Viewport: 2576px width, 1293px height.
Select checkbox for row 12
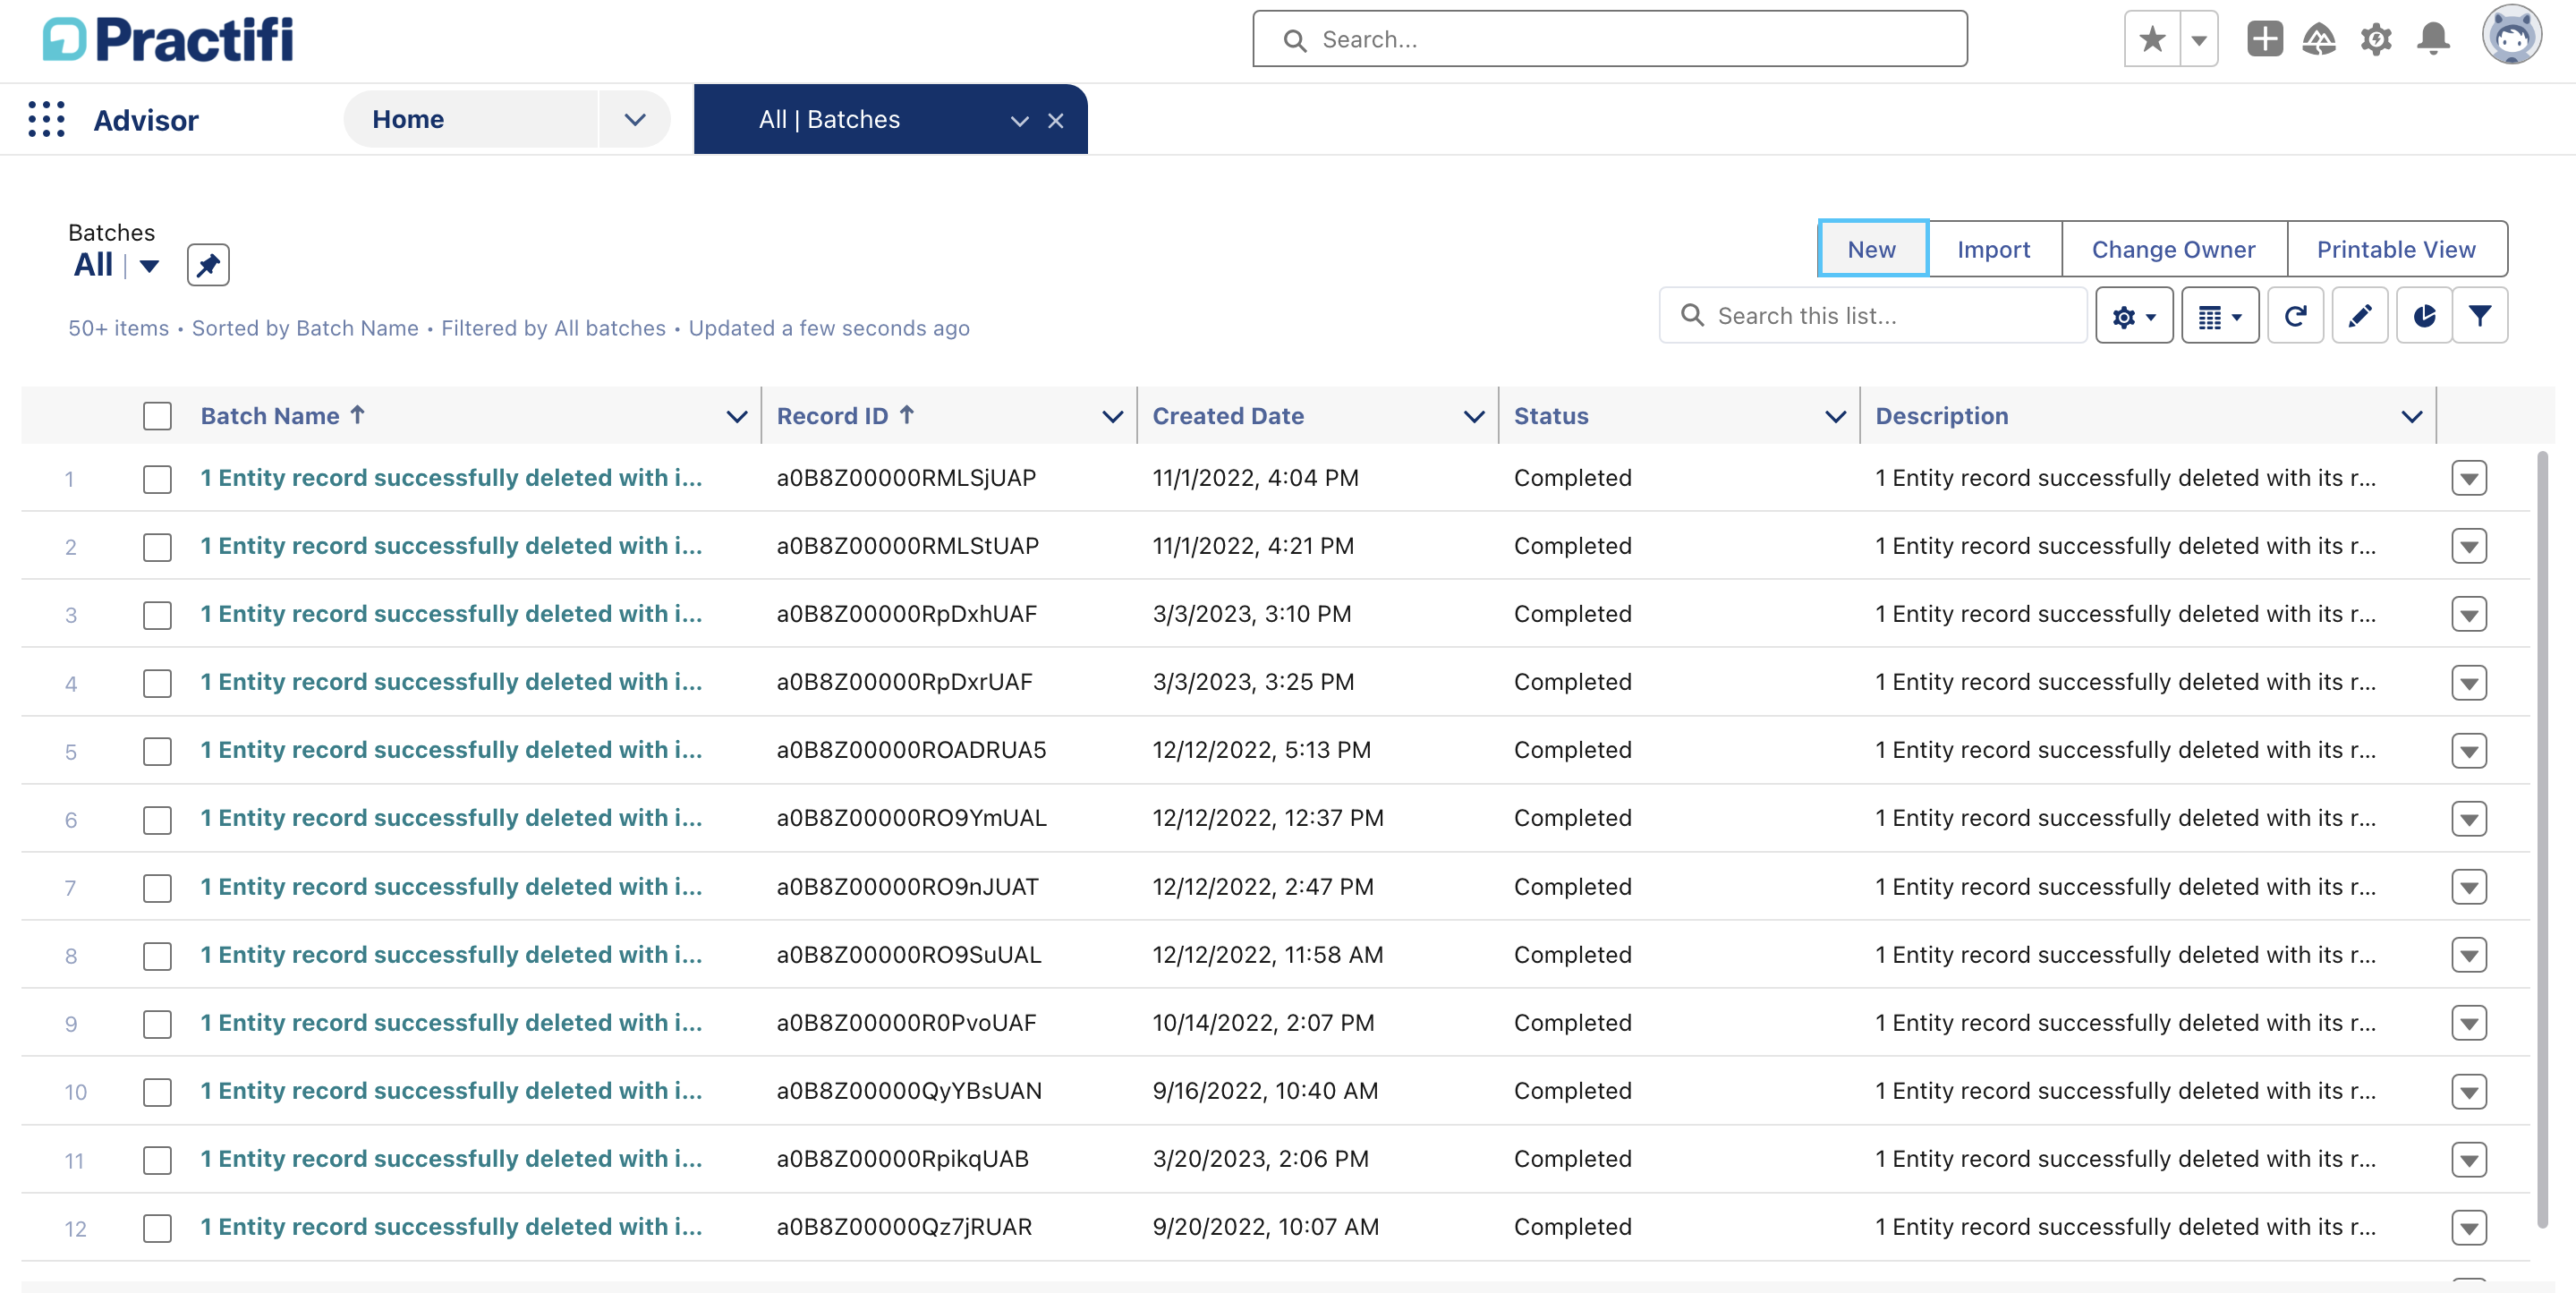[x=157, y=1228]
